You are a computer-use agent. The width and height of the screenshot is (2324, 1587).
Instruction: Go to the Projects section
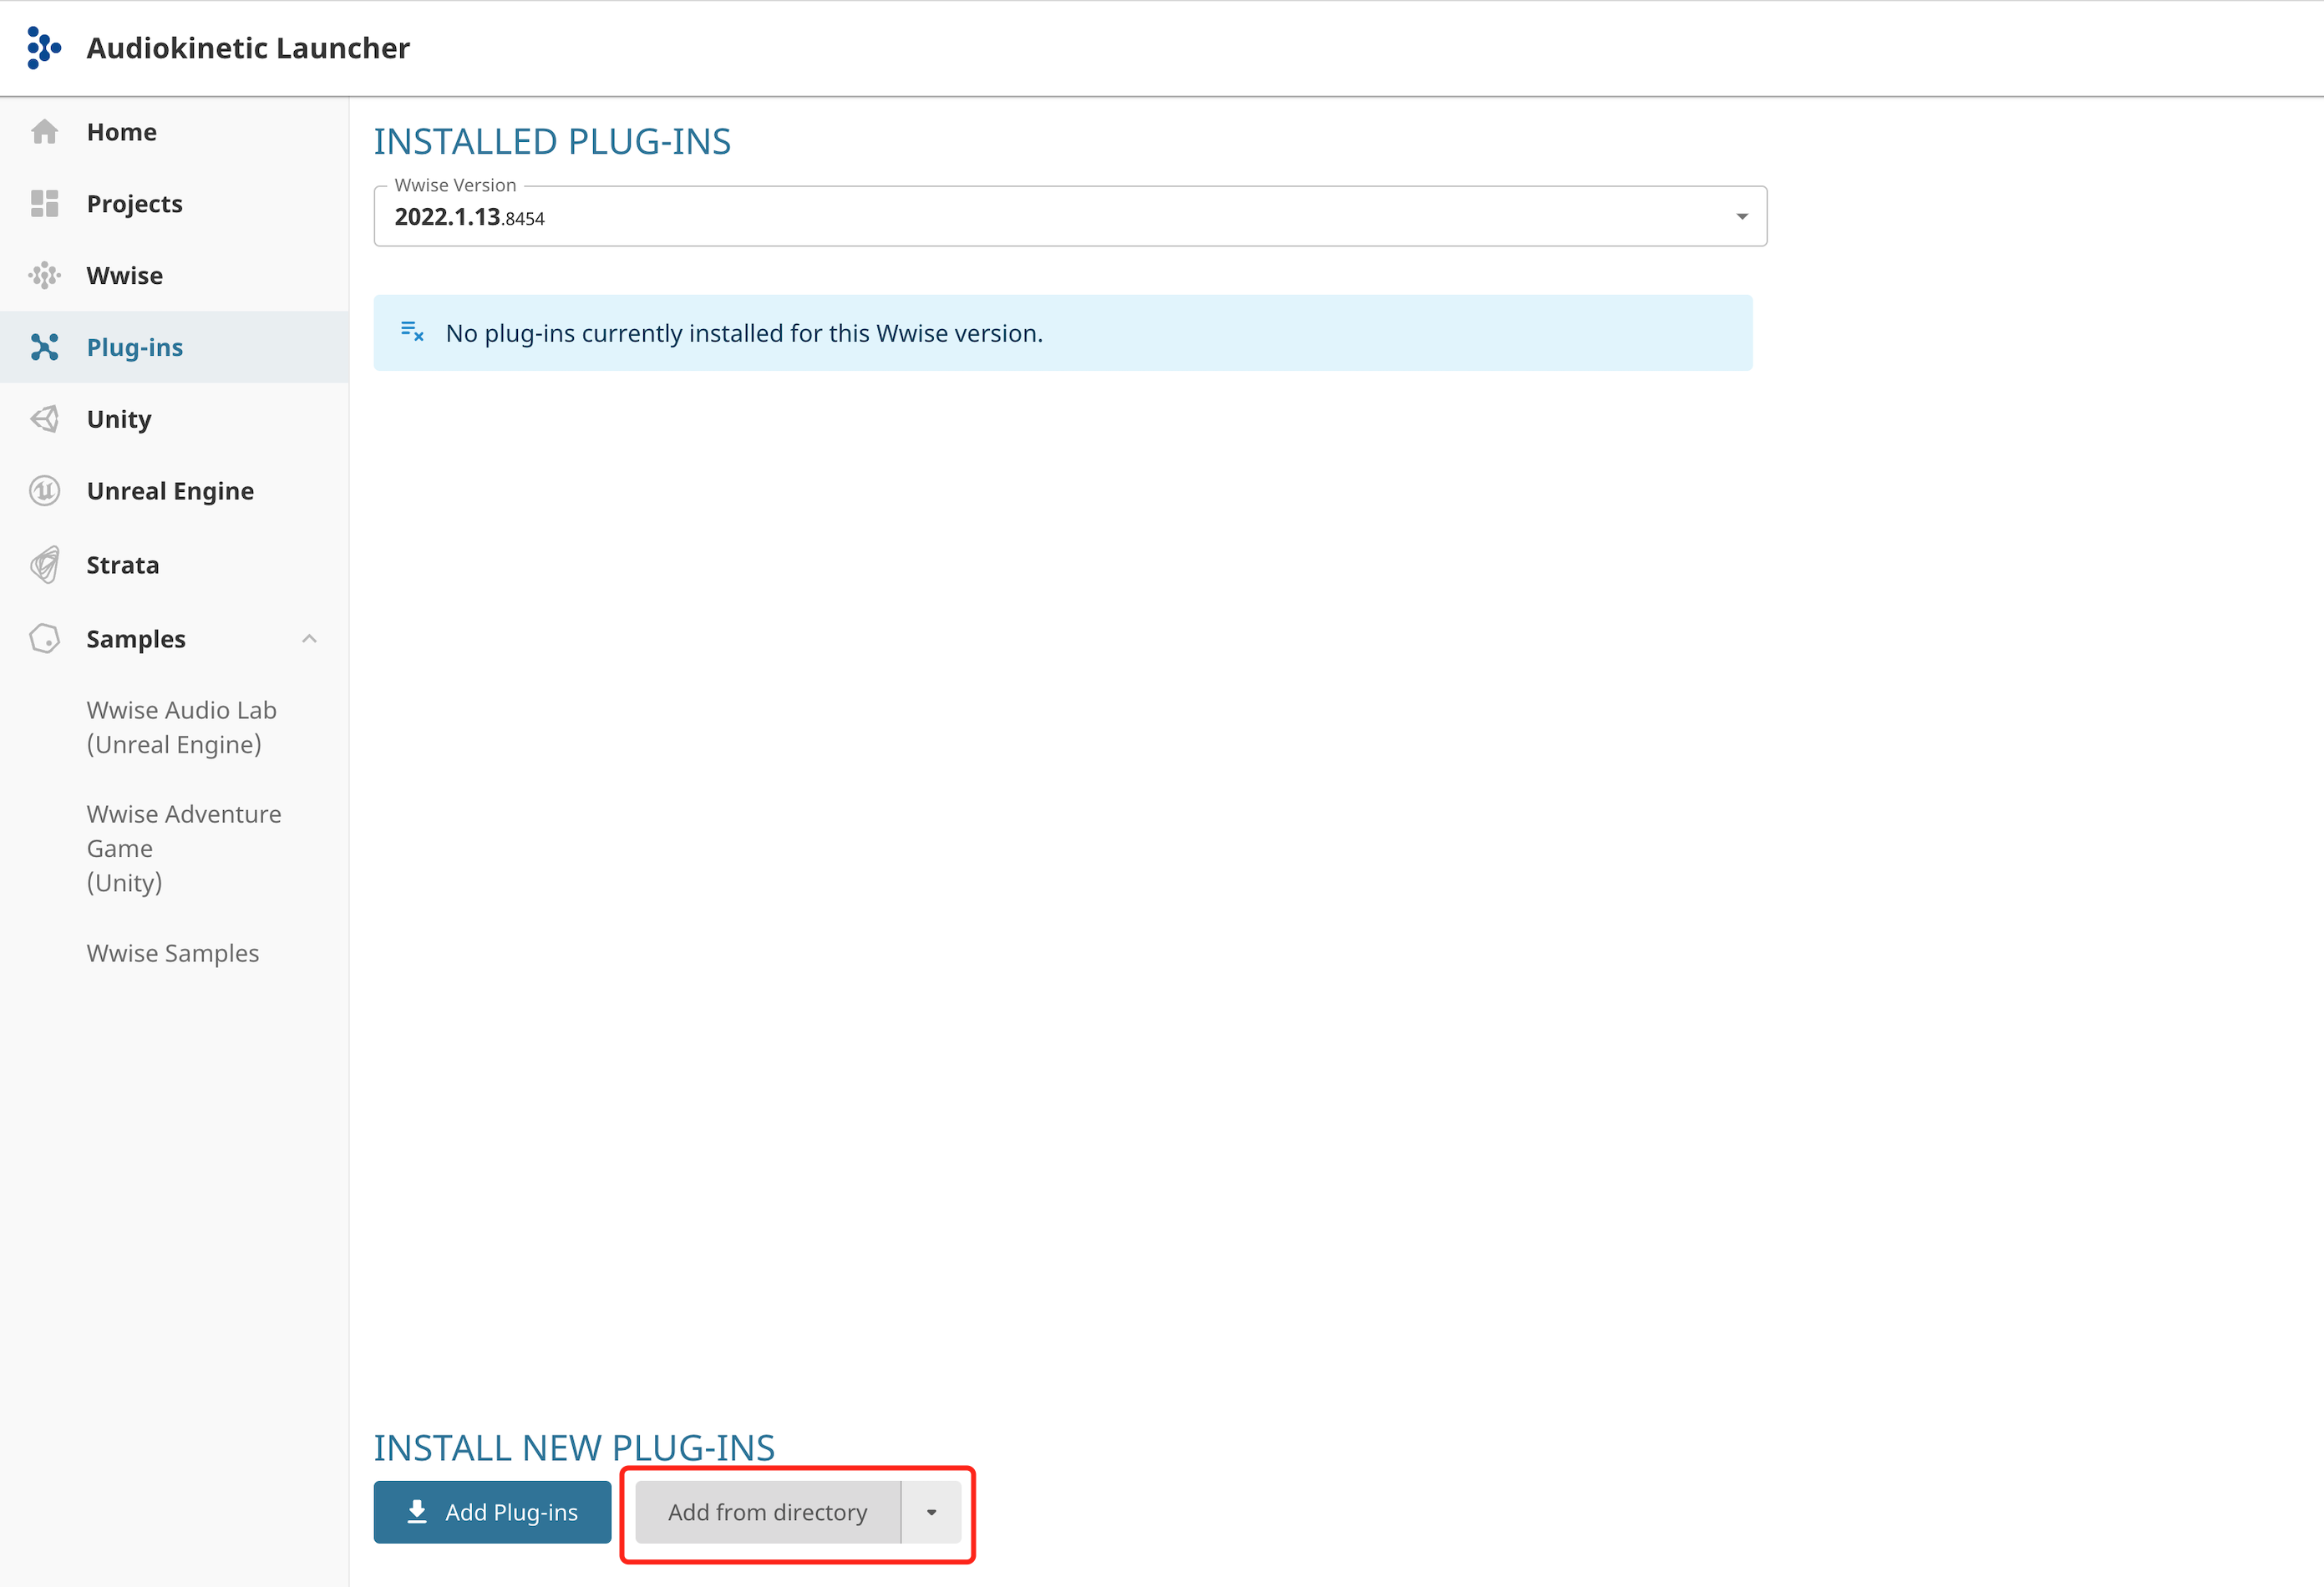(174, 204)
